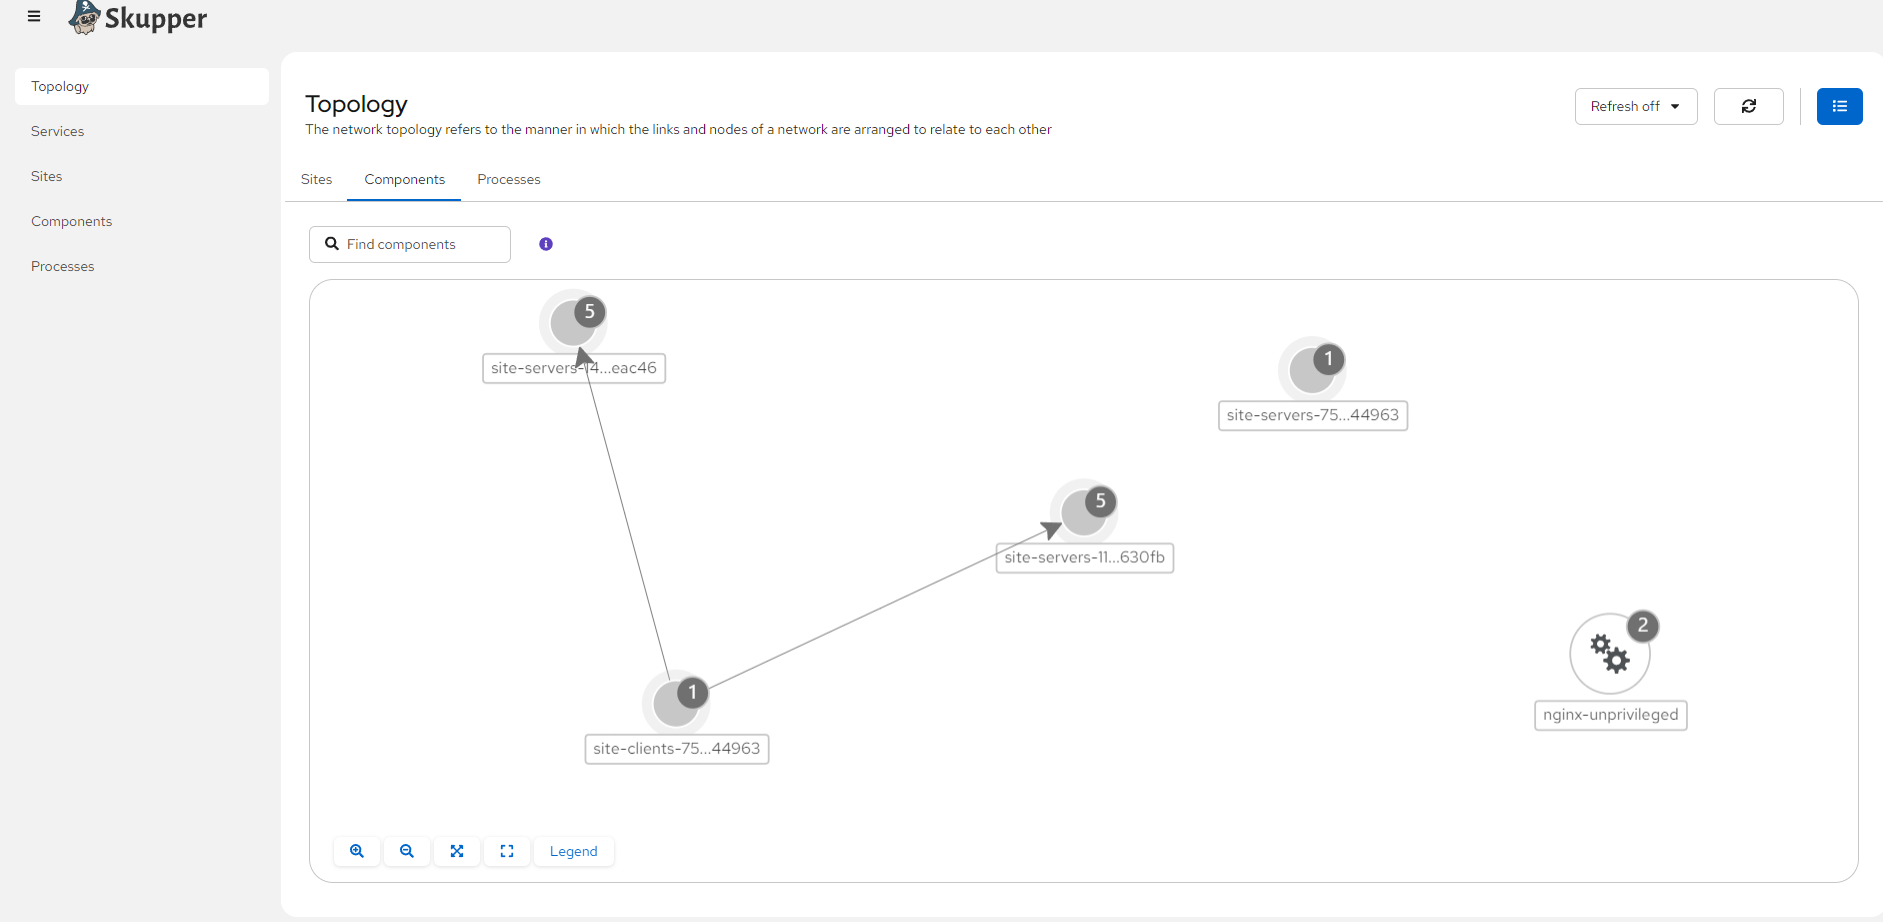Zoom in on the topology graph

357,851
